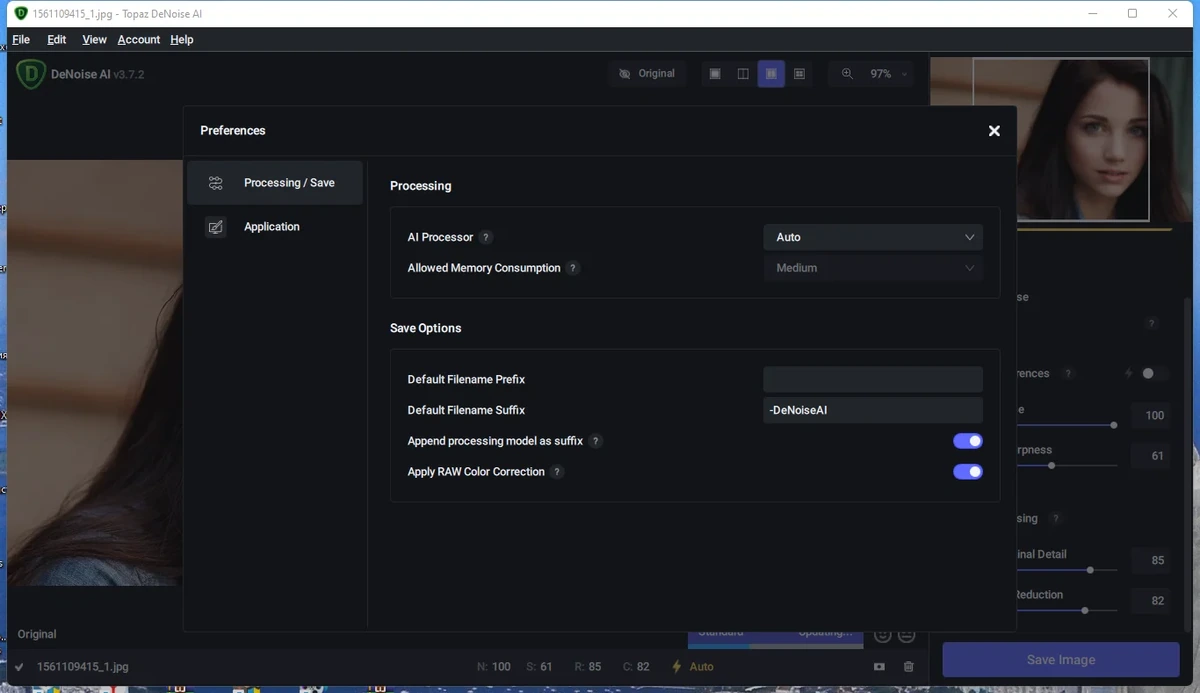Disable Apply RAW Color Correction switch
Viewport: 1200px width, 693px height.
click(x=967, y=472)
